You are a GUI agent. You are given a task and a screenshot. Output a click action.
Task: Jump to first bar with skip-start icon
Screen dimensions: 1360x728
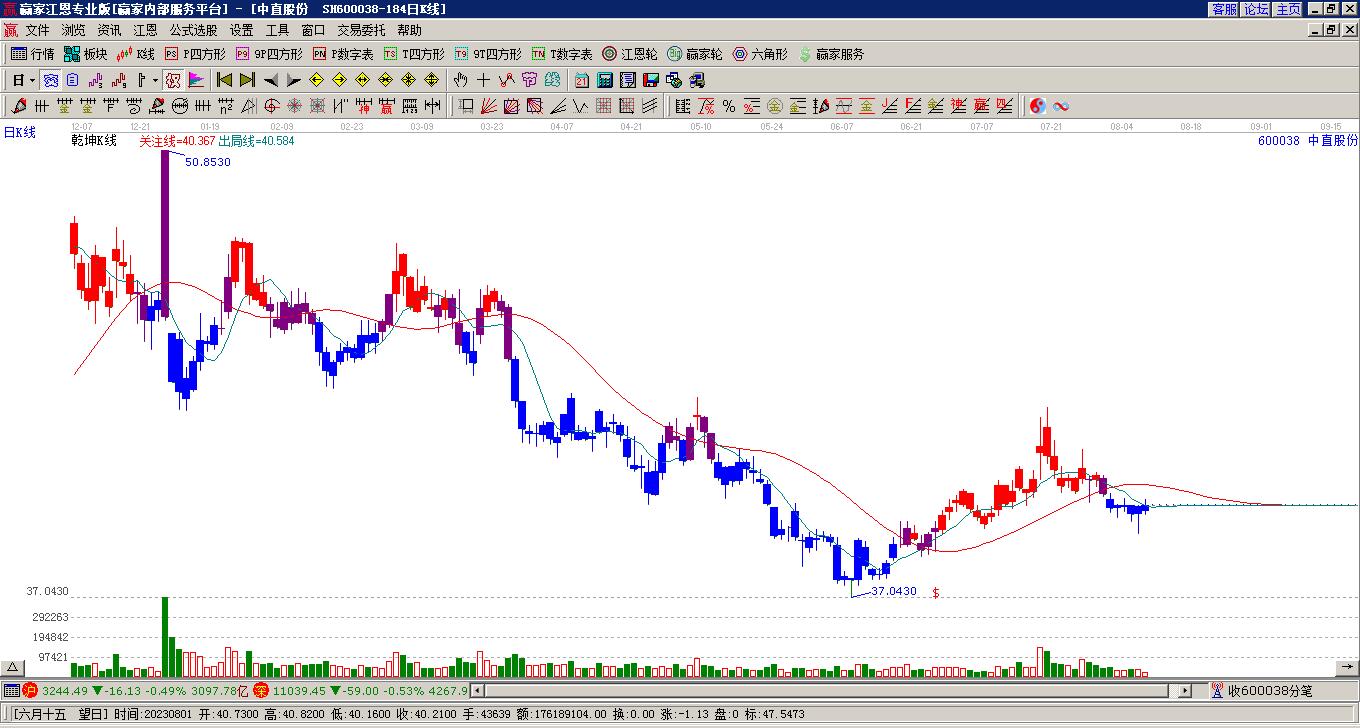coord(224,80)
